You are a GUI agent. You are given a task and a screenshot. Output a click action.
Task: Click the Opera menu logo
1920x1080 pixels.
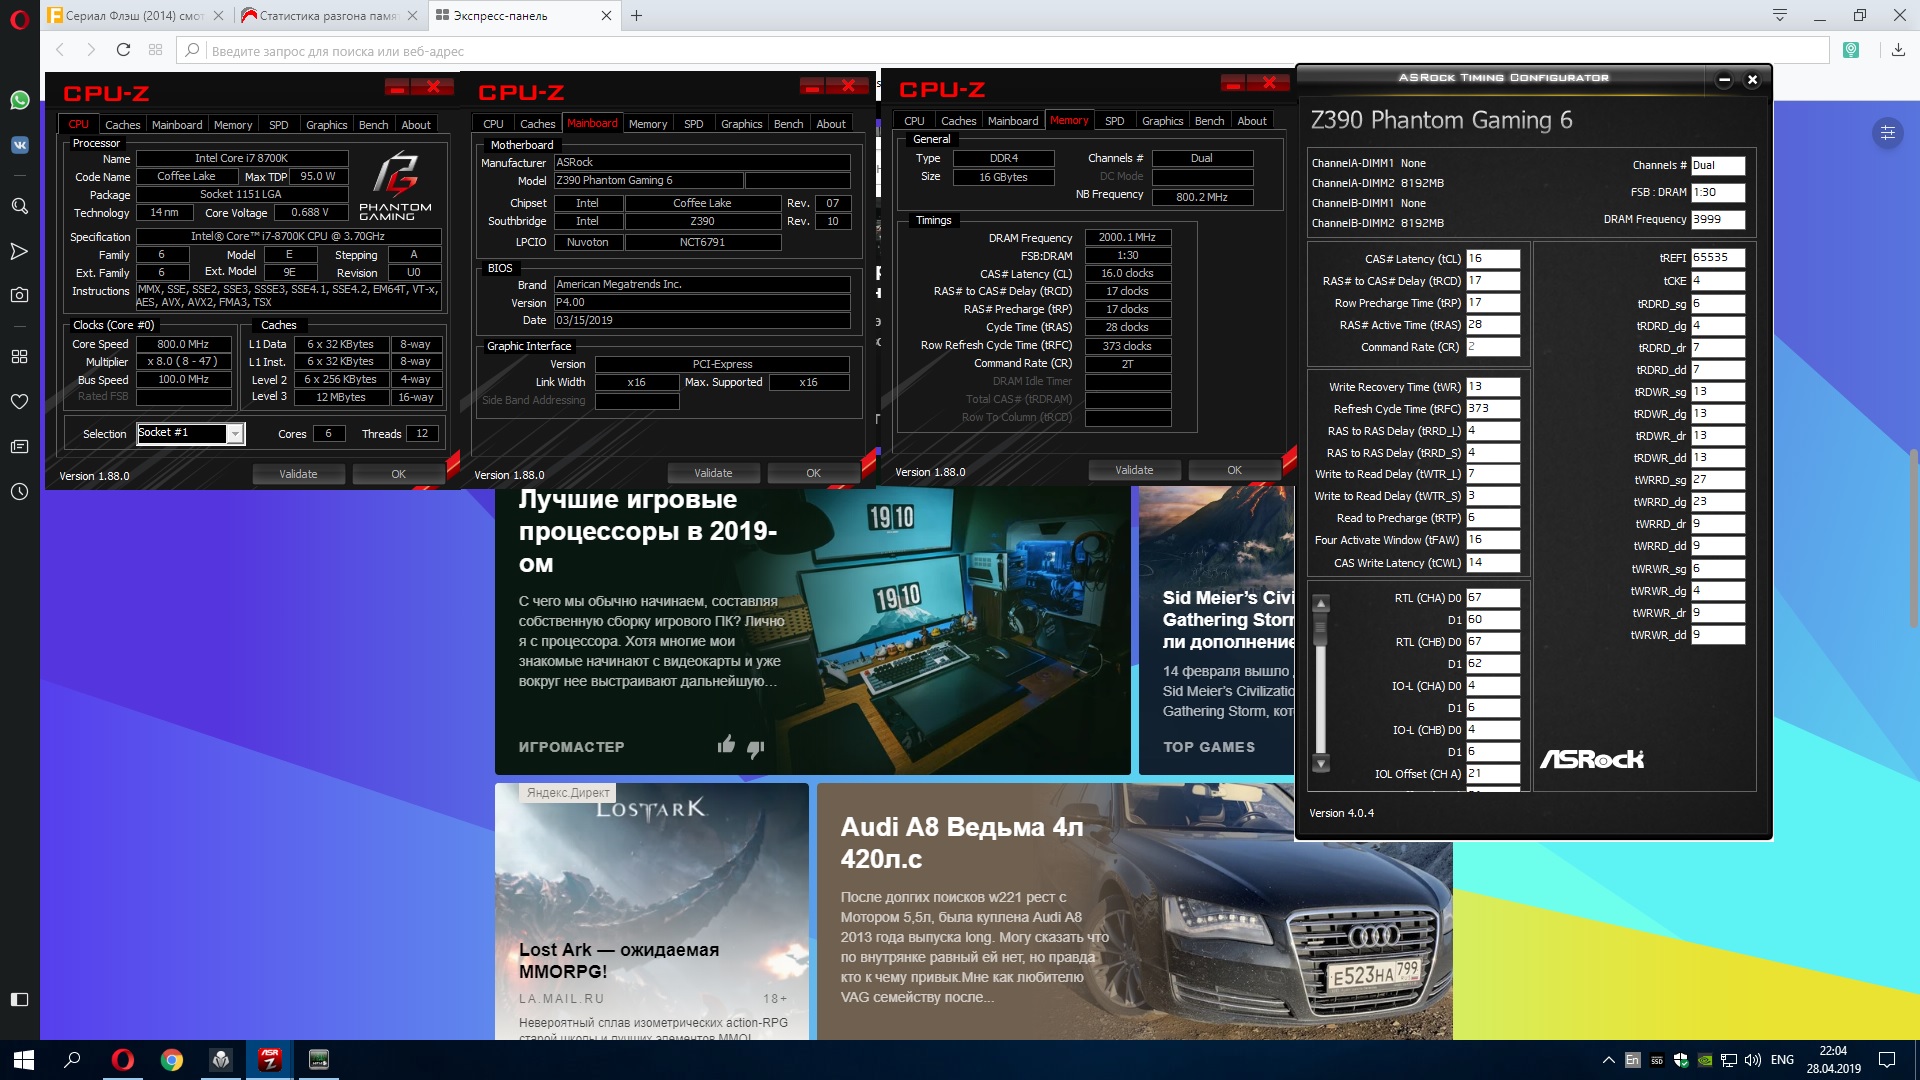[19, 18]
